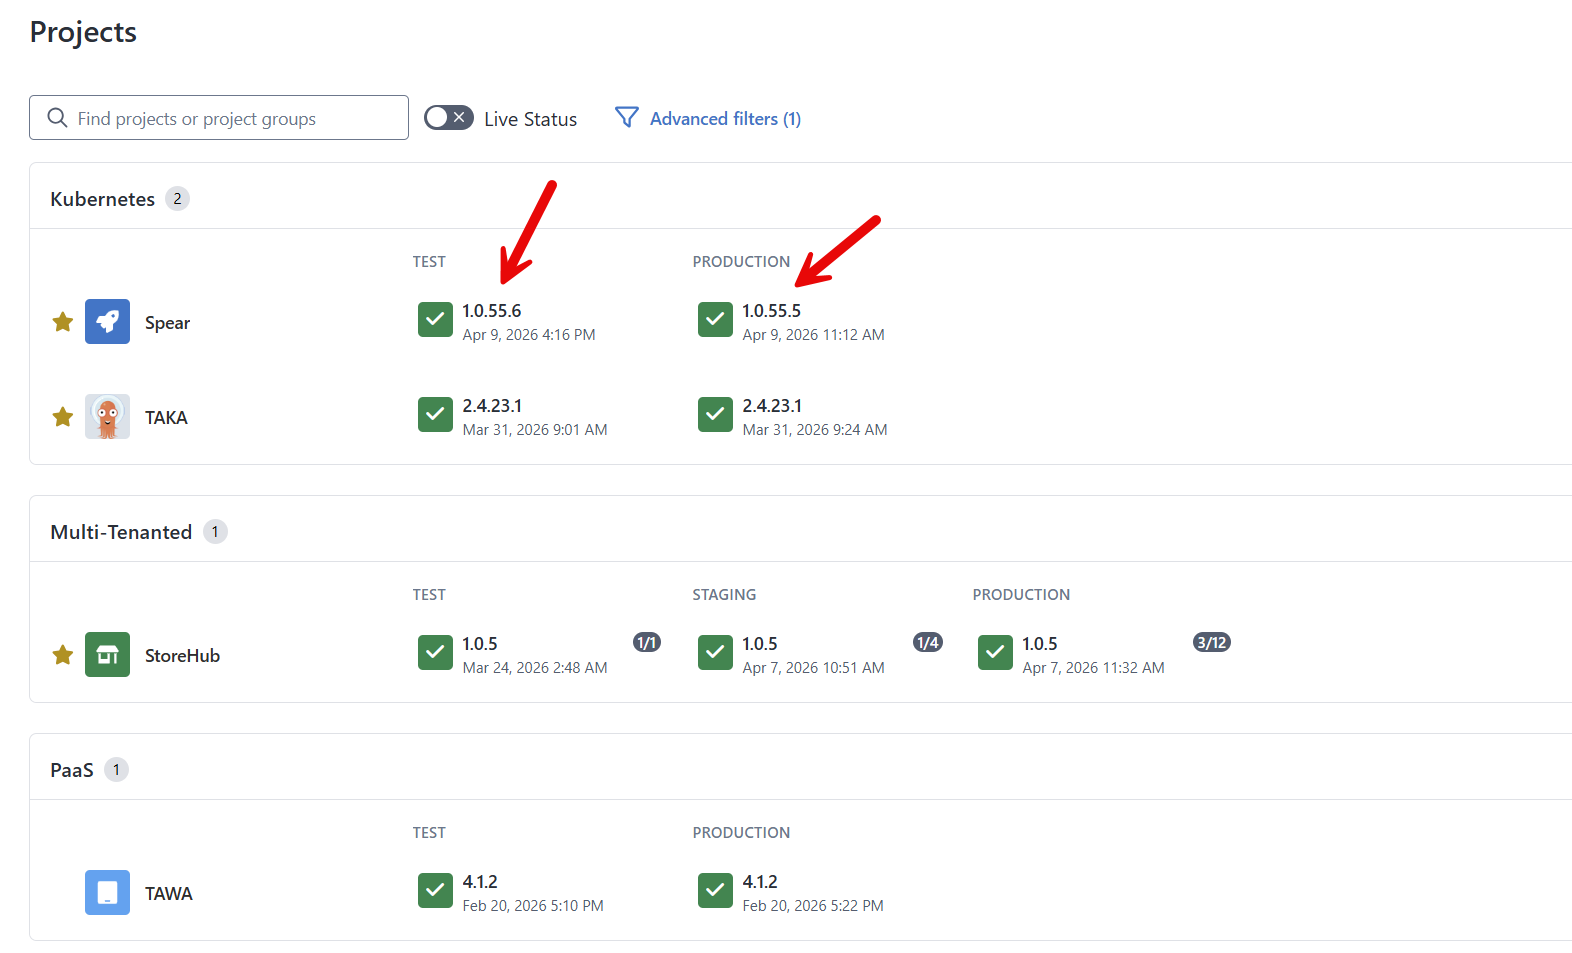Screen dimensions: 1572x953
Task: Click the 3/12 tenants badge for StoreHub
Action: click(x=1211, y=643)
